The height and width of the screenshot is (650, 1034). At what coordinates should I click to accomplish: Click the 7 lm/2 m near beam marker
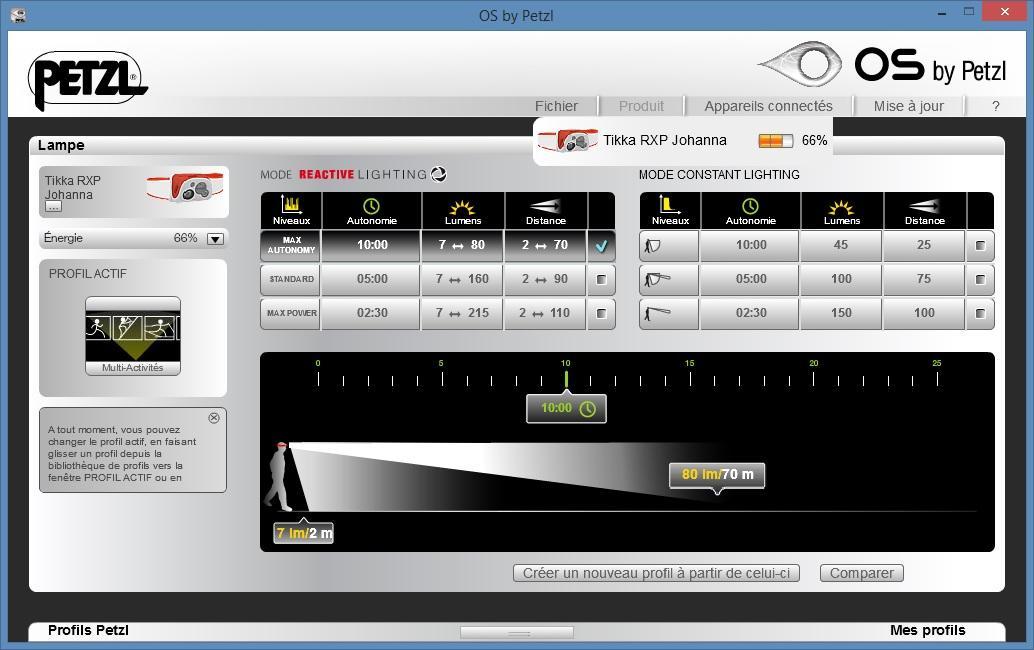(x=304, y=533)
